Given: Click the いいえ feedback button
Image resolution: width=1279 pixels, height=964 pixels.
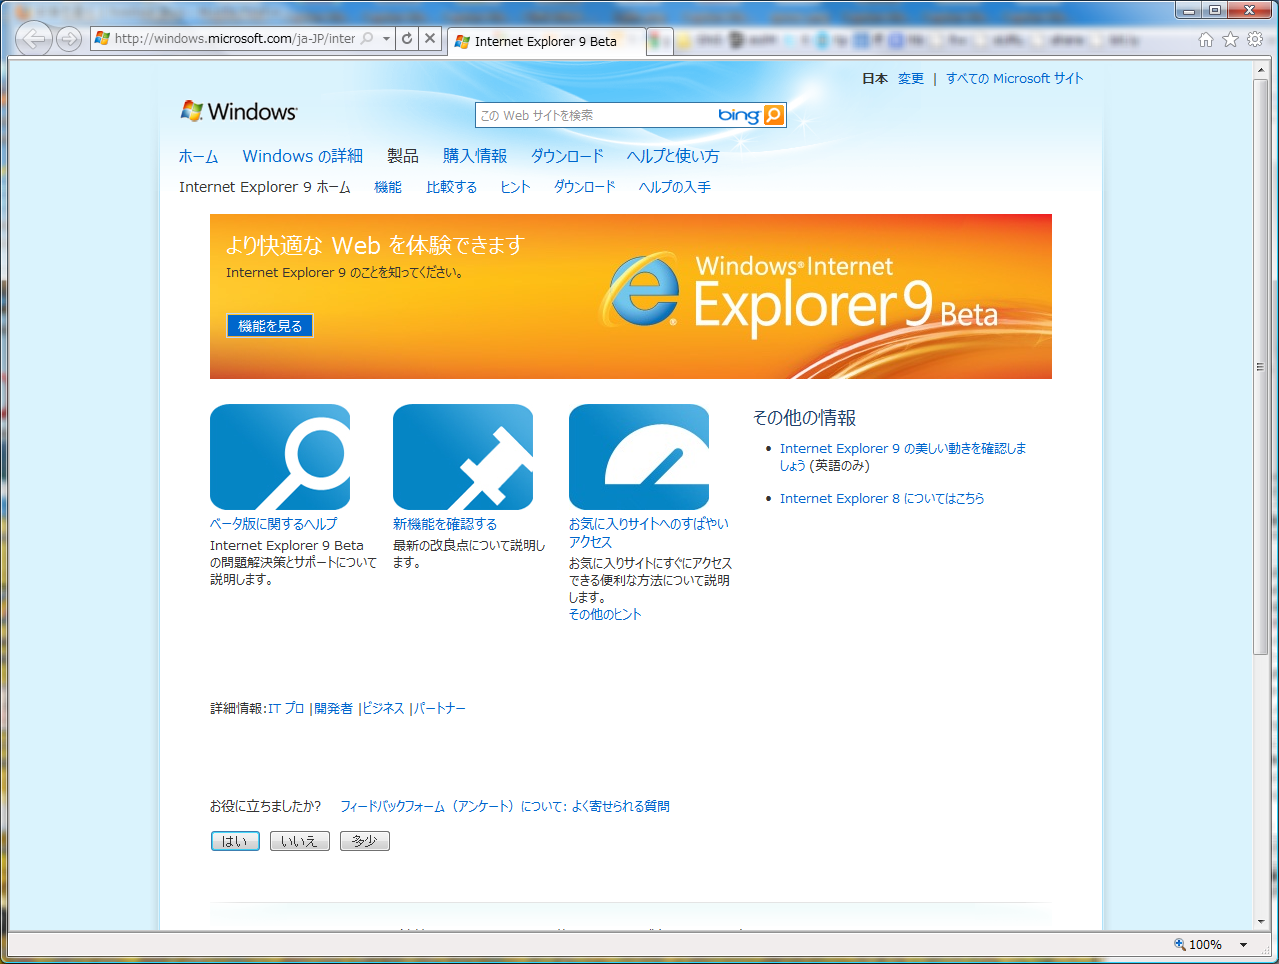Looking at the screenshot, I should (299, 841).
